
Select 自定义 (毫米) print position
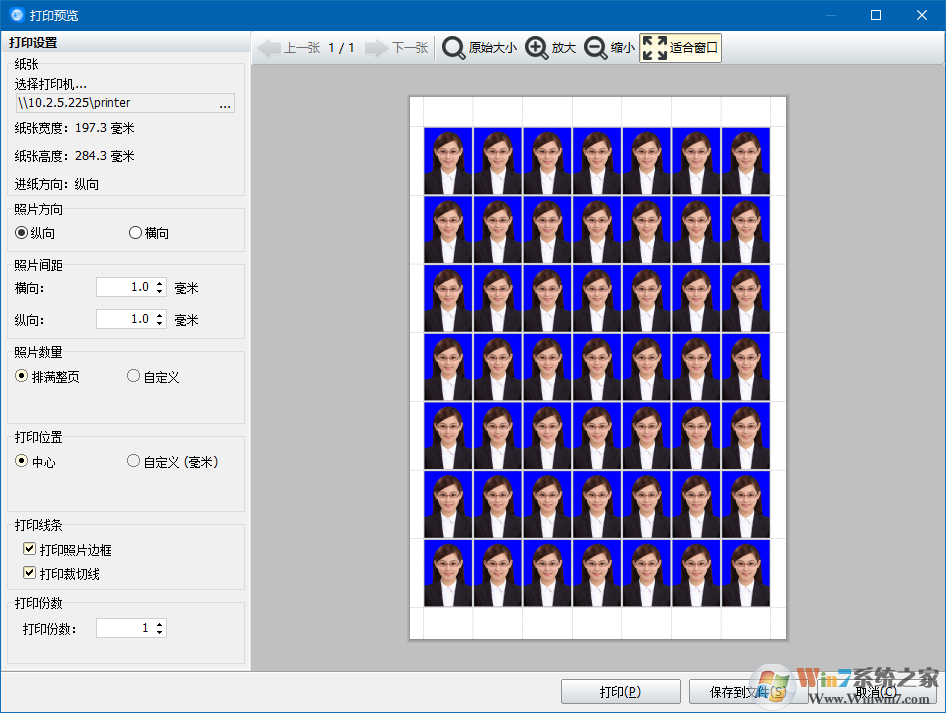133,461
